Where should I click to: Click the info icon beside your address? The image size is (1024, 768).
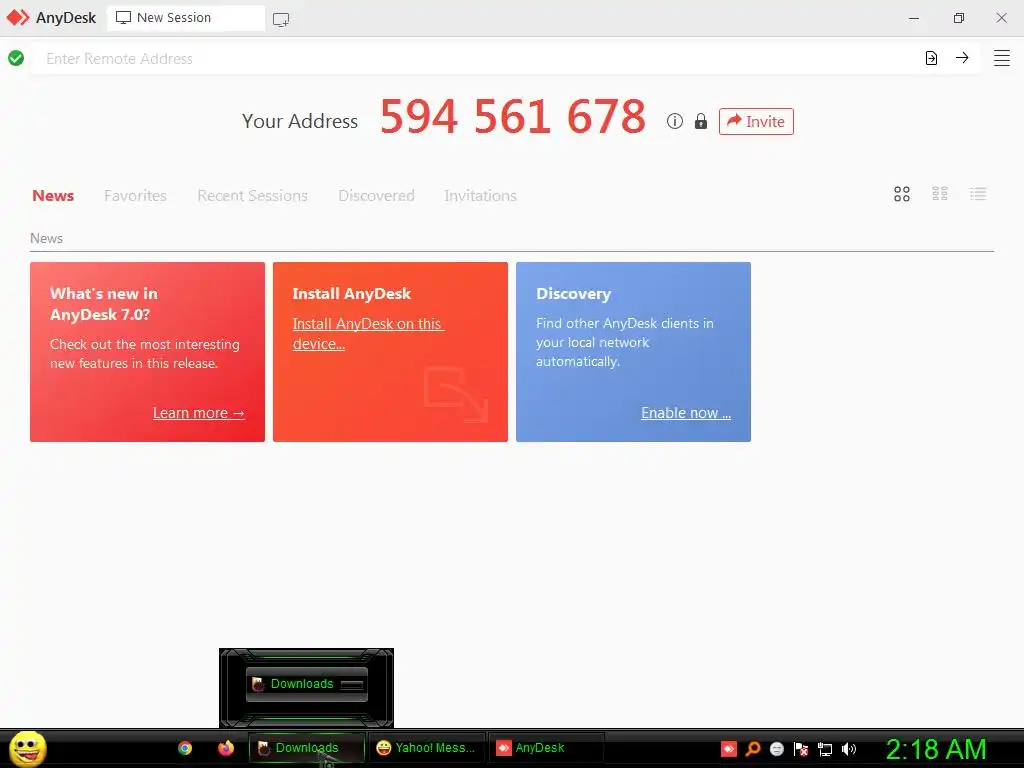click(675, 121)
